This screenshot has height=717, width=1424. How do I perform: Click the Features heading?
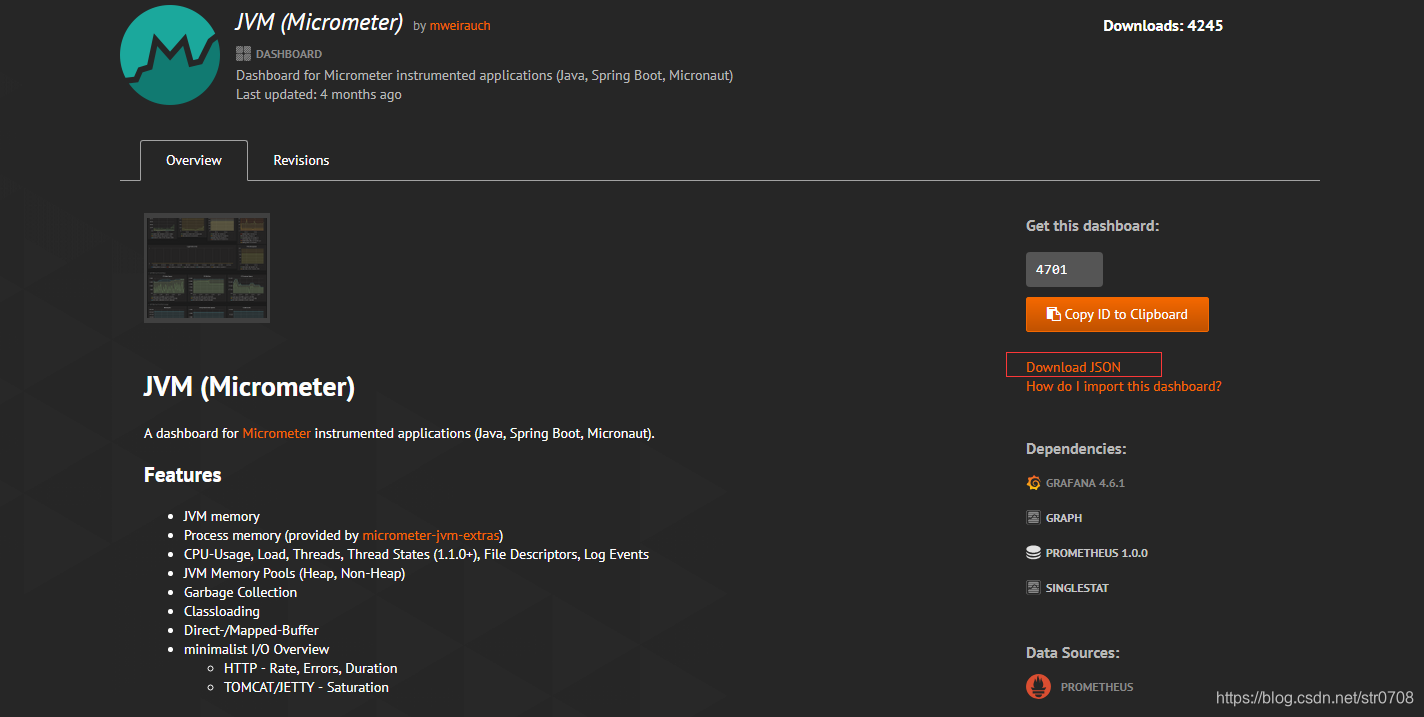coord(183,475)
